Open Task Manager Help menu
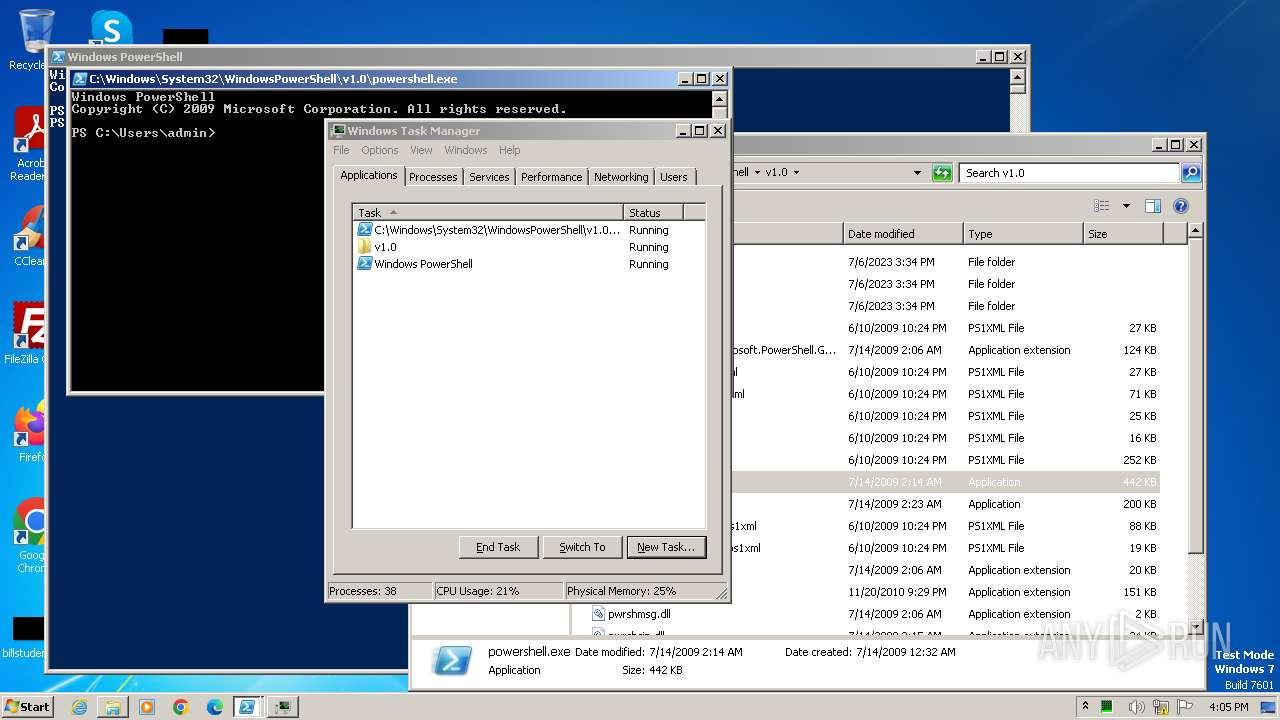The height and width of the screenshot is (720, 1280). [x=510, y=150]
